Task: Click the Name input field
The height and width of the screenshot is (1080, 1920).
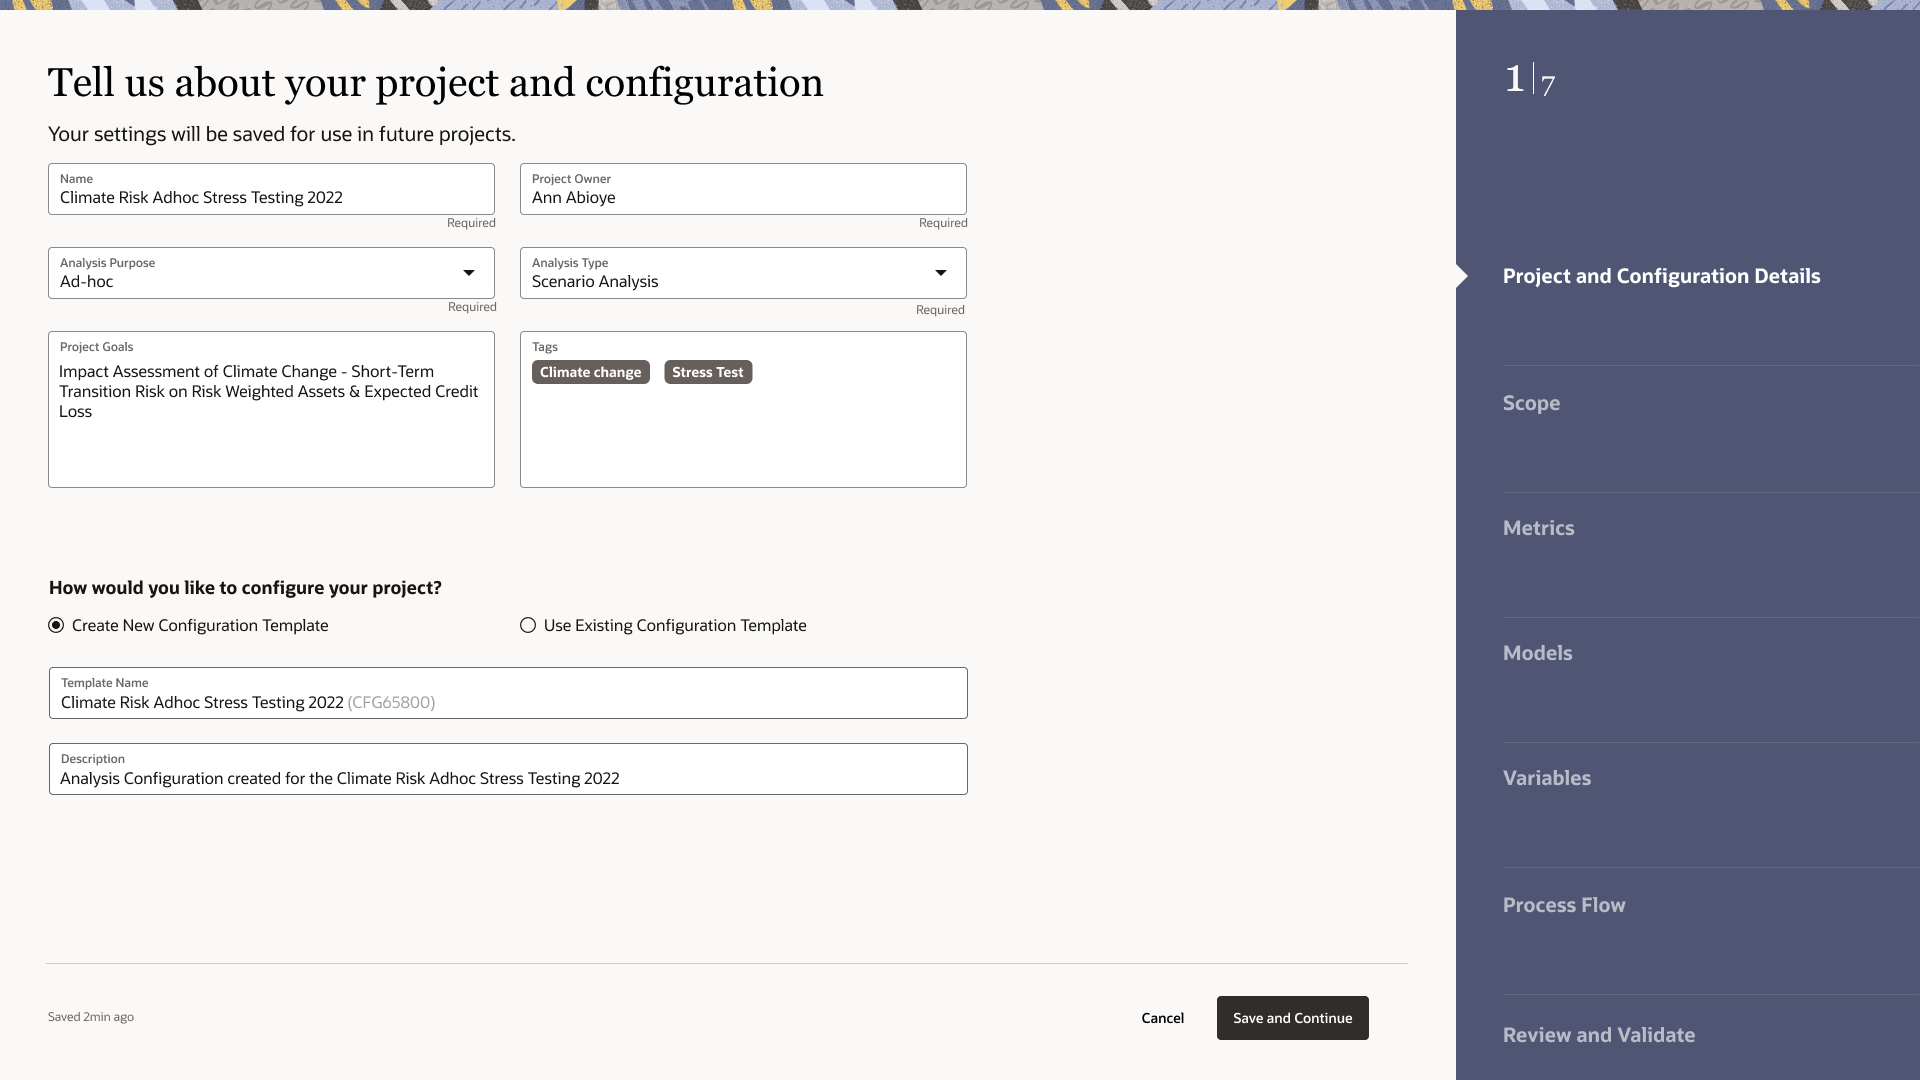Action: coord(271,189)
